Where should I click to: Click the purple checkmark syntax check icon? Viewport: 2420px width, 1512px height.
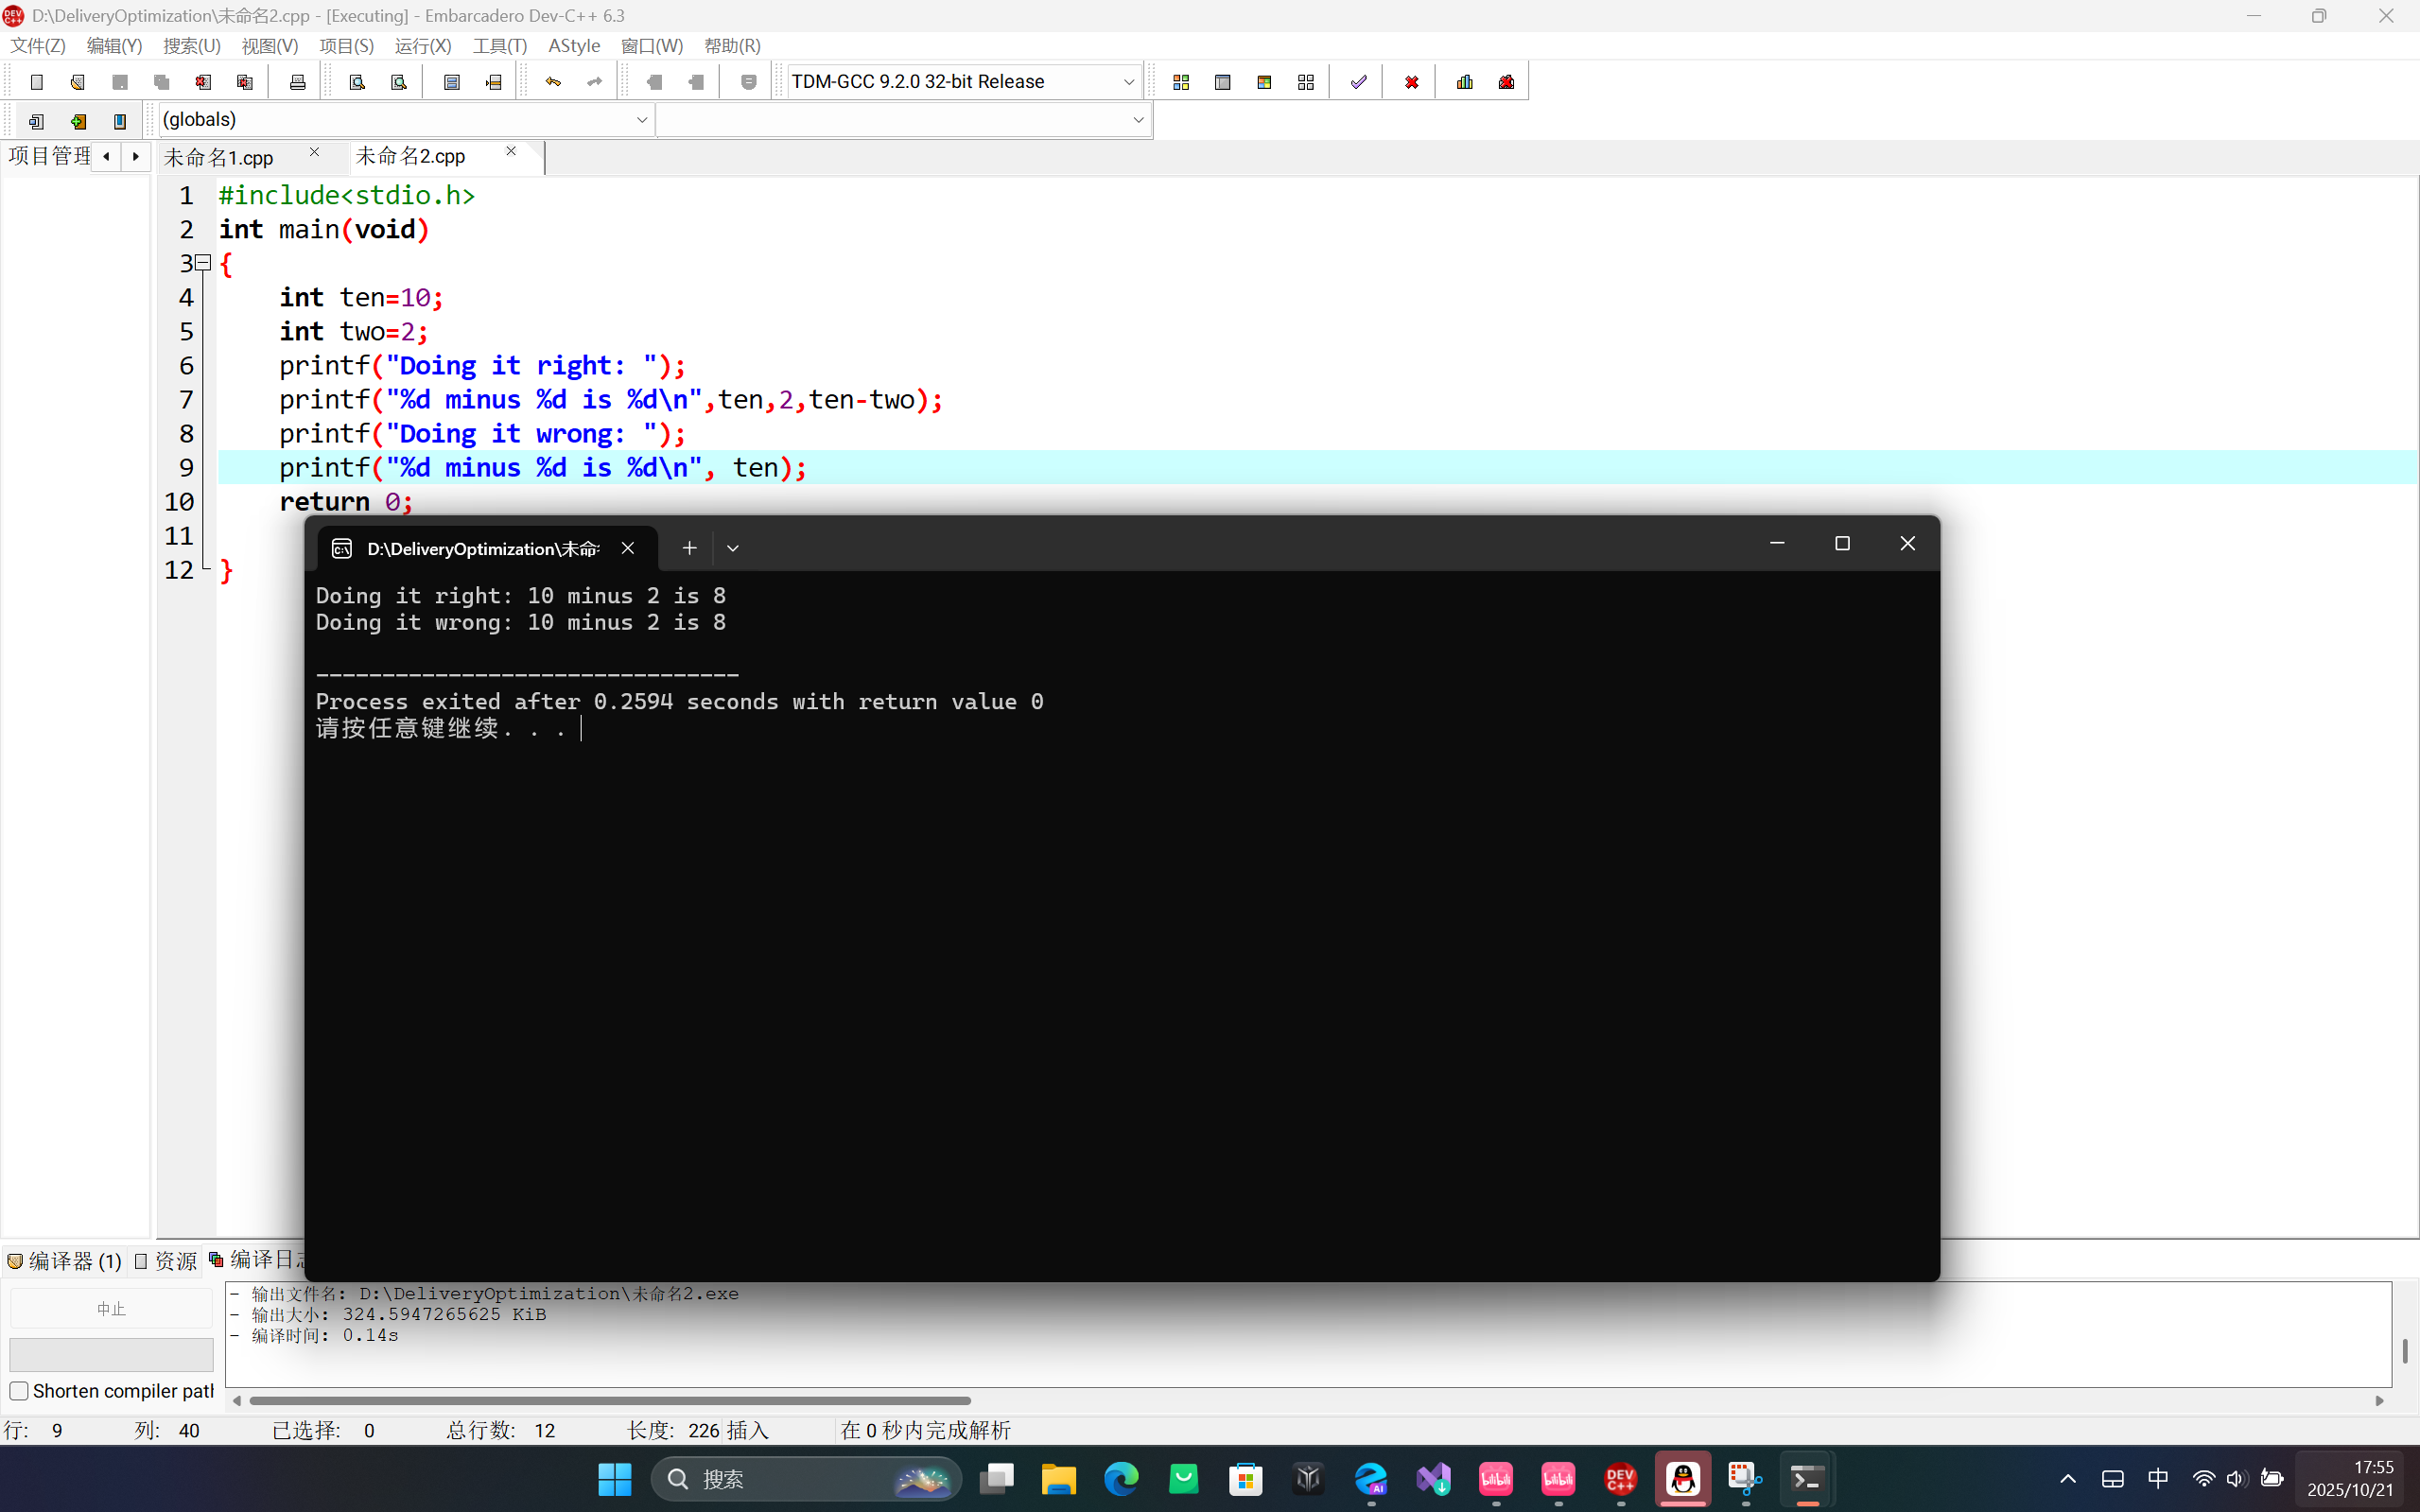(1358, 82)
